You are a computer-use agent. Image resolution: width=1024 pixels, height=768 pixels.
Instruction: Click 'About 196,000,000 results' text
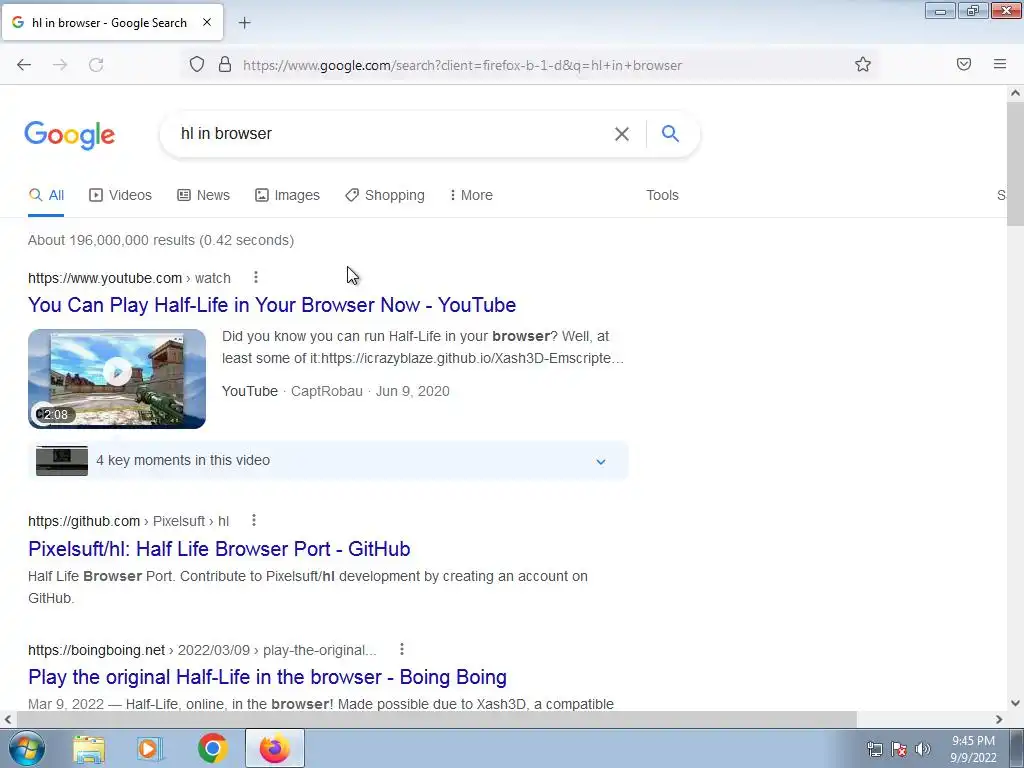[161, 240]
